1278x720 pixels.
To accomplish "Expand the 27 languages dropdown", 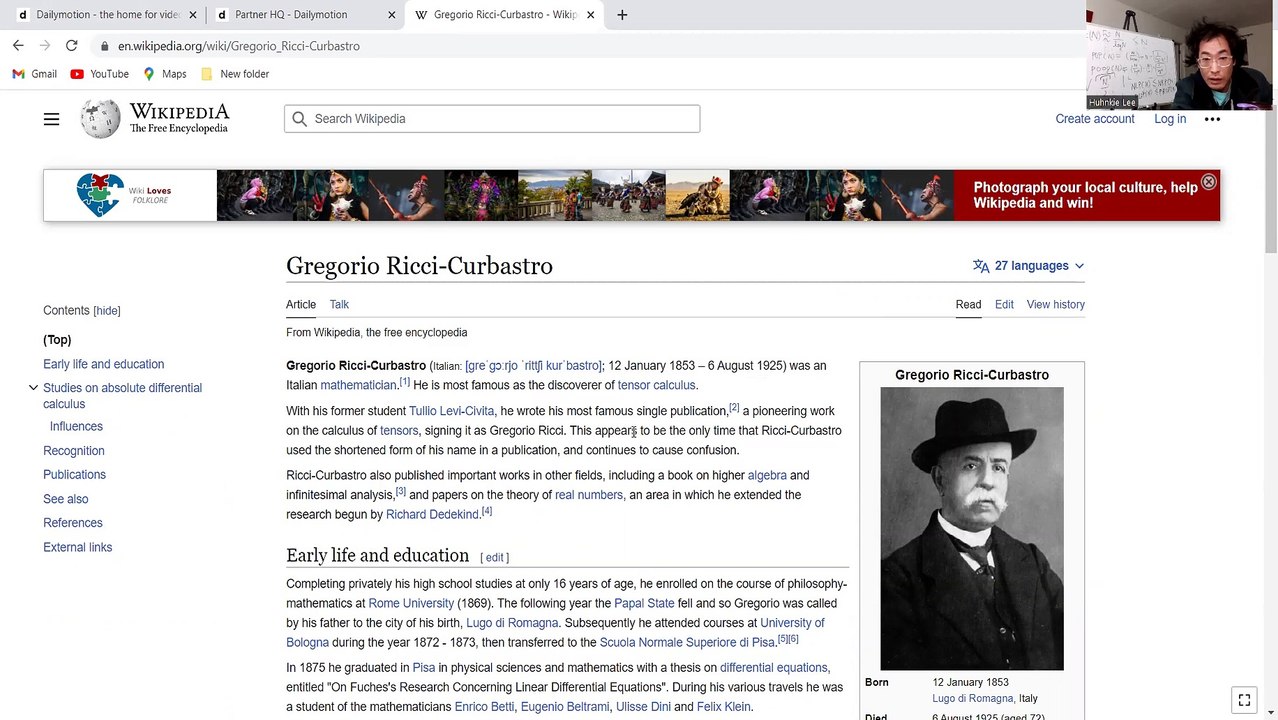I will pyautogui.click(x=1028, y=266).
